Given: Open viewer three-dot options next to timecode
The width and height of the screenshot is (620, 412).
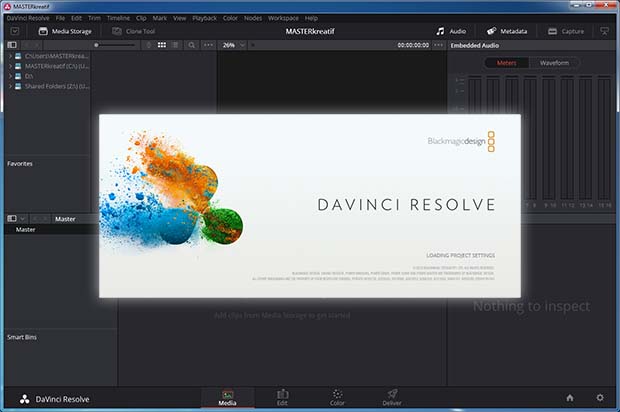Looking at the screenshot, I should 439,45.
